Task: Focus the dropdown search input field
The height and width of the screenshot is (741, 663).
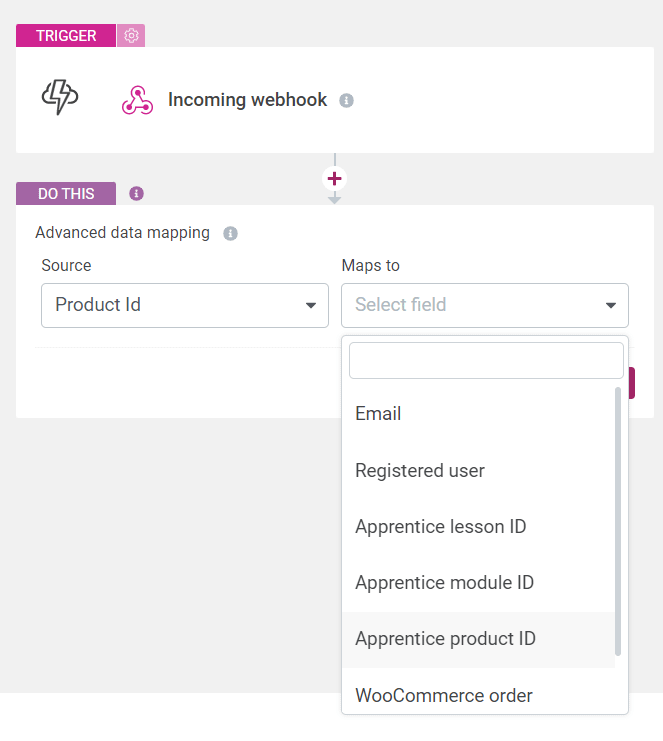Action: 486,361
